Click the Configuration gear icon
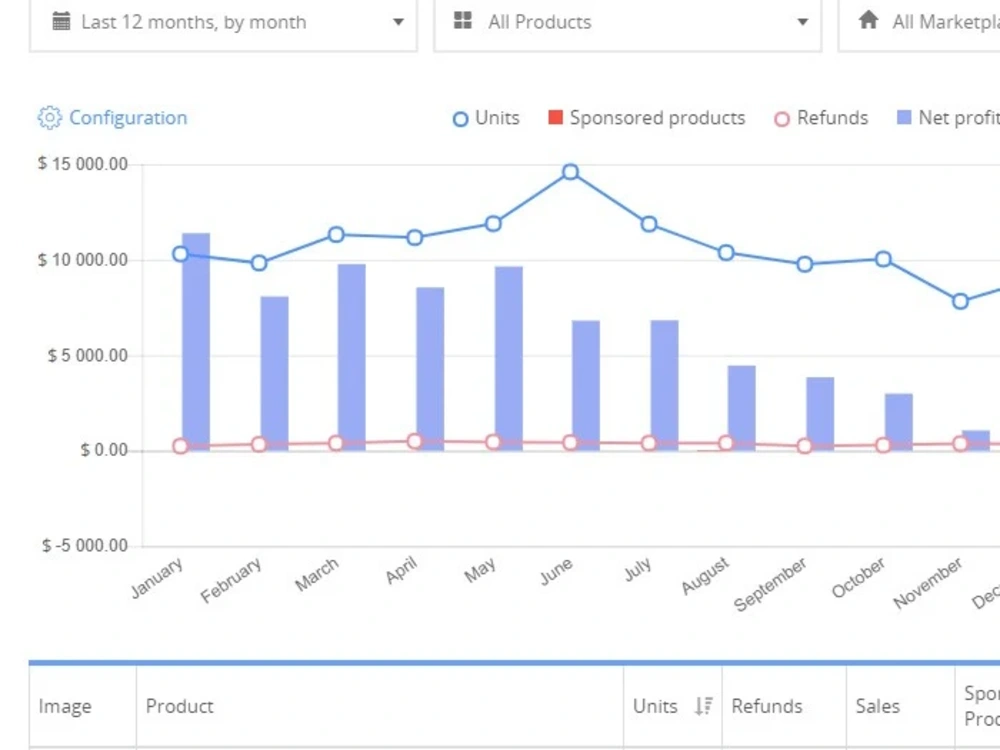Image resolution: width=1000 pixels, height=750 pixels. click(50, 118)
